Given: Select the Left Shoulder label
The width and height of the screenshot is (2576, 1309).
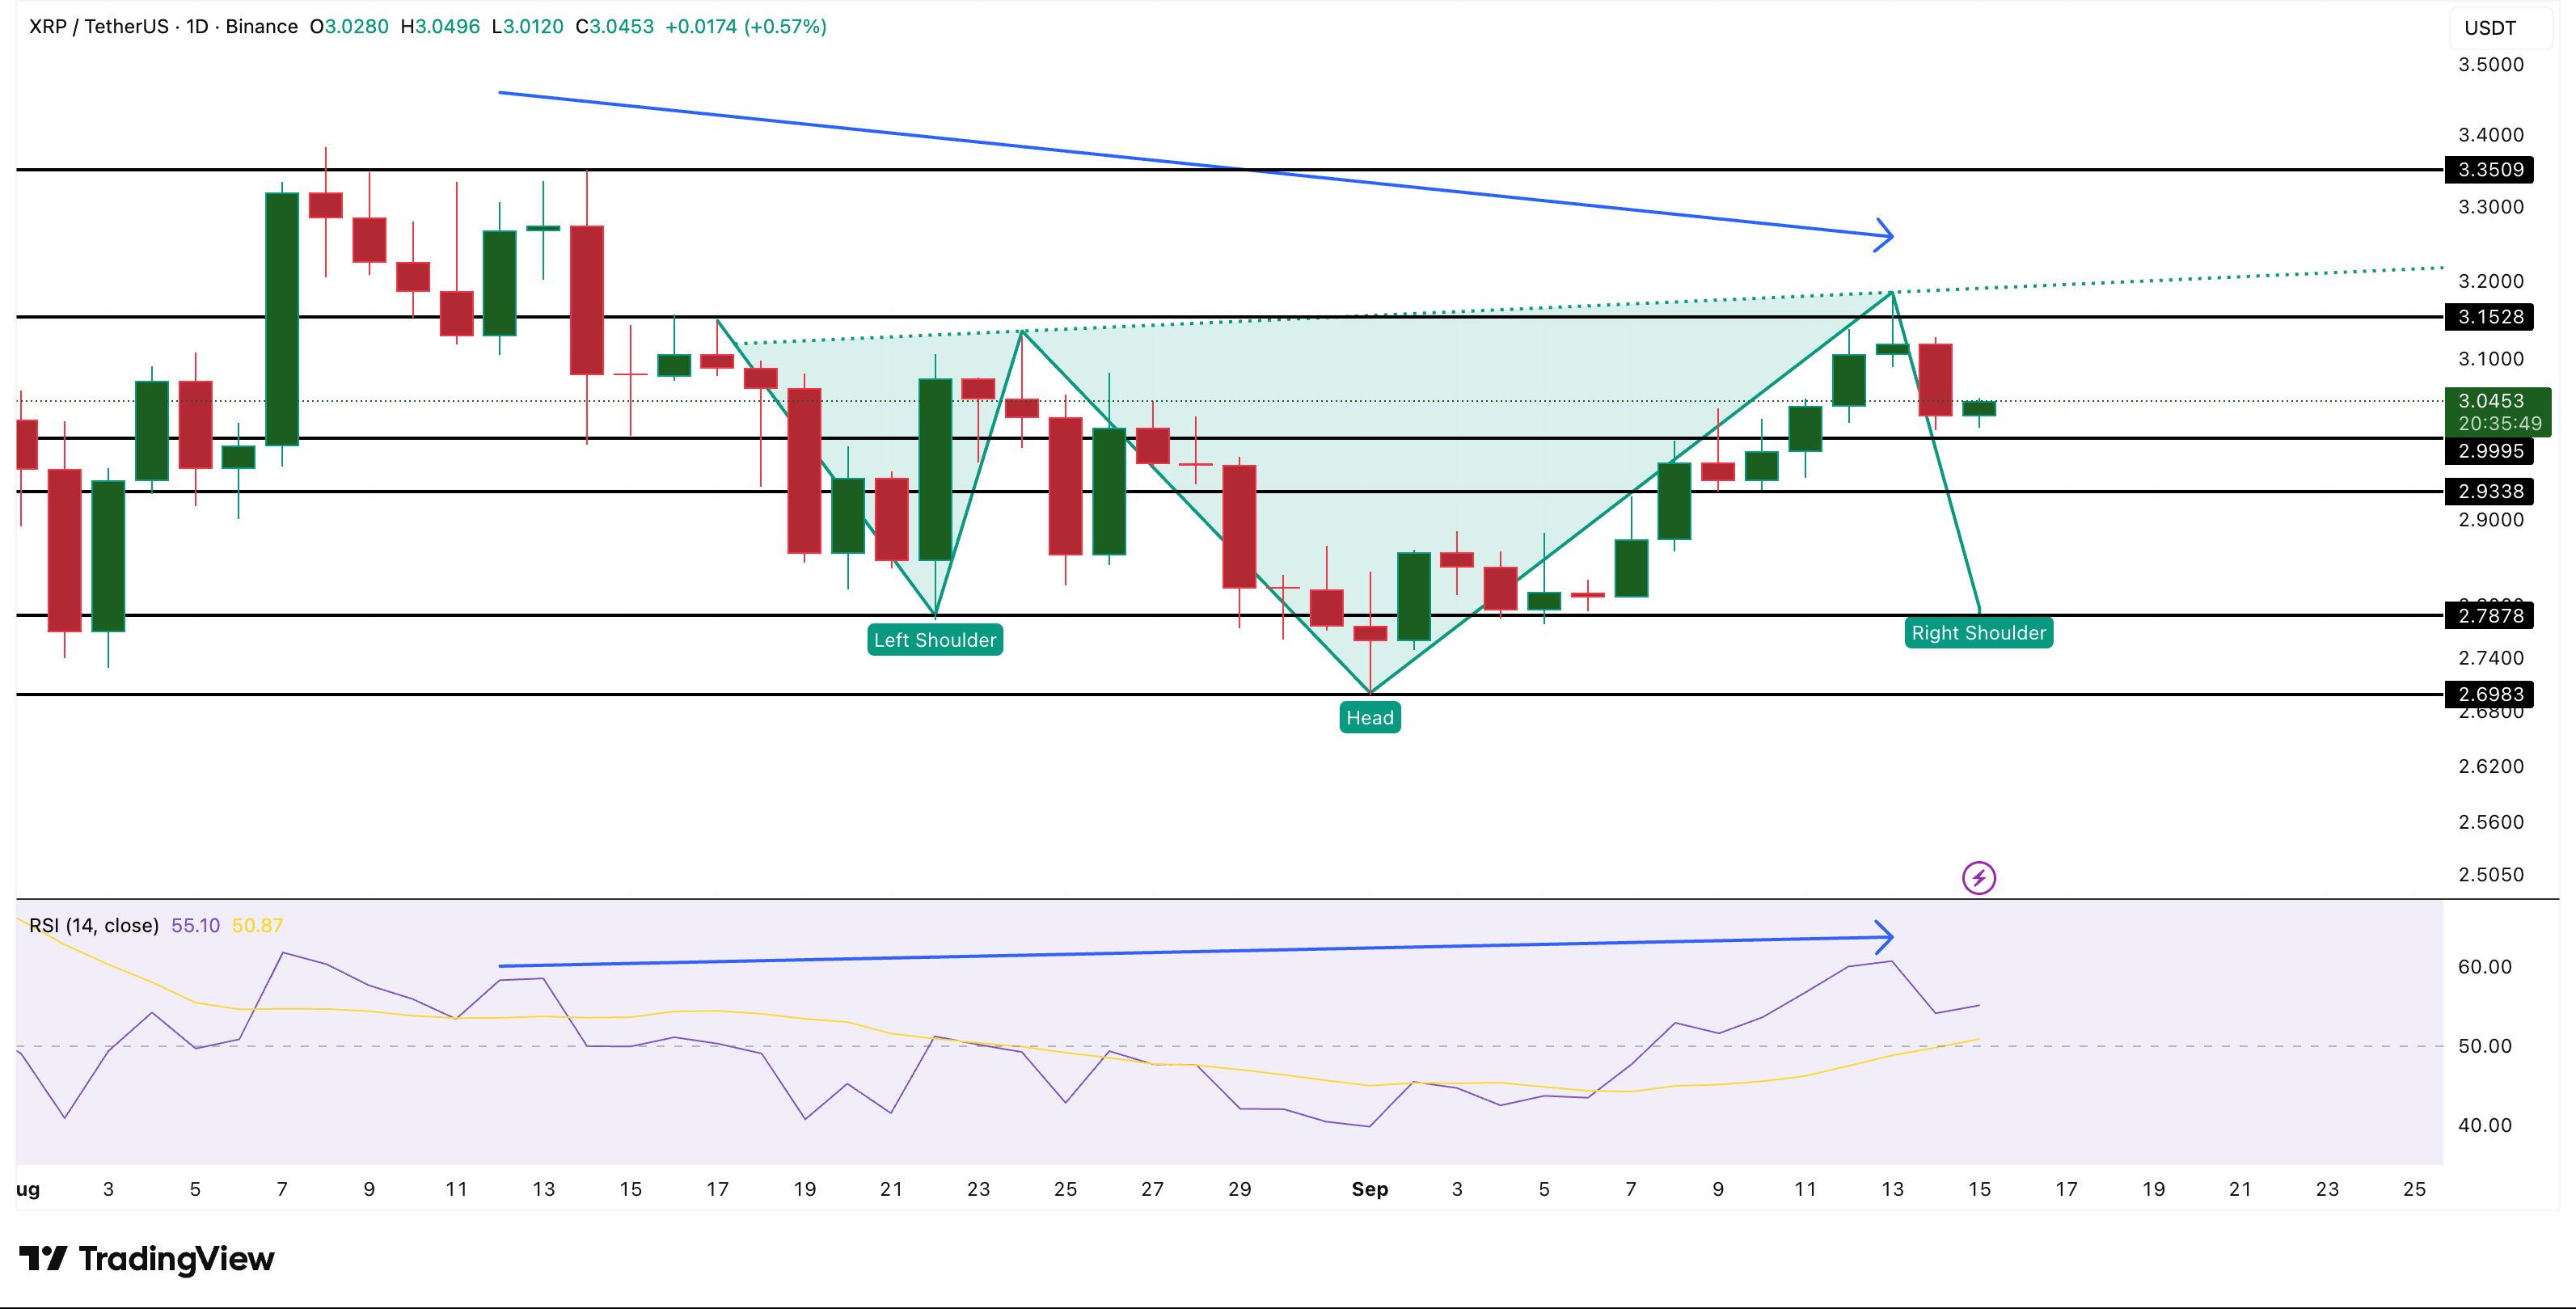Looking at the screenshot, I should coord(935,640).
